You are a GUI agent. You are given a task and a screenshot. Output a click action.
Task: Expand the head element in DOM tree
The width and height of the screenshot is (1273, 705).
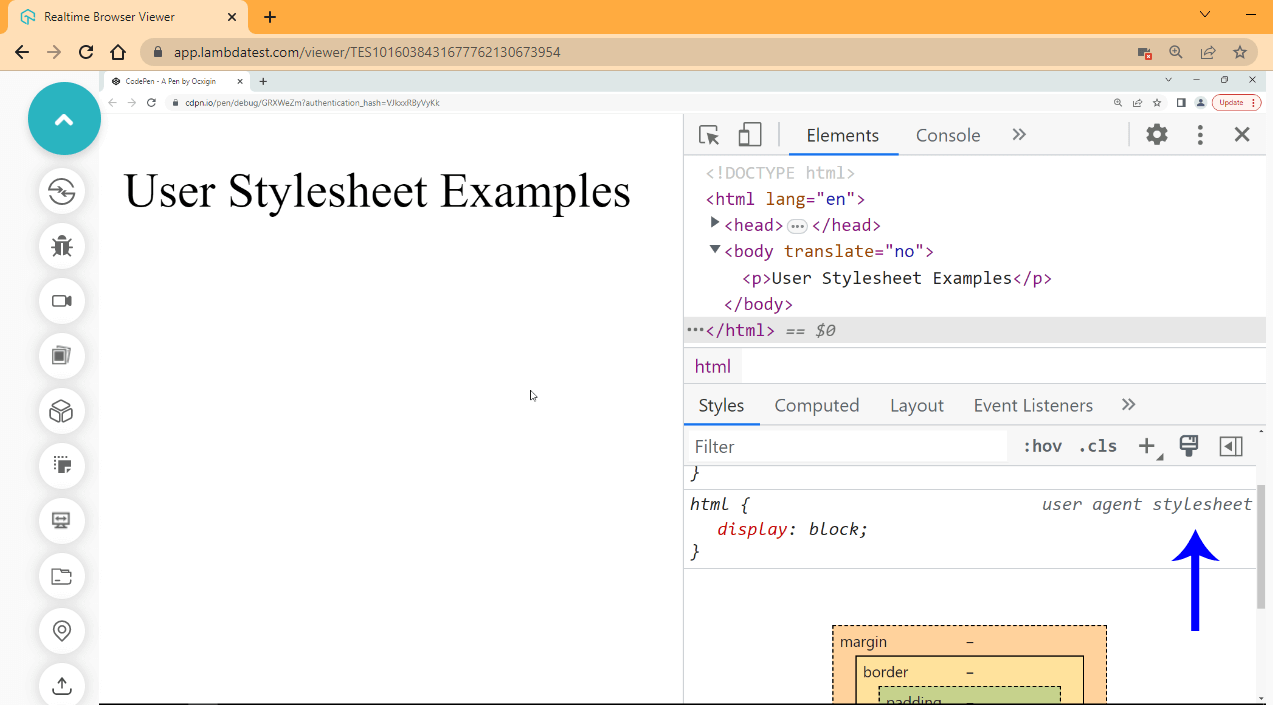click(x=715, y=224)
